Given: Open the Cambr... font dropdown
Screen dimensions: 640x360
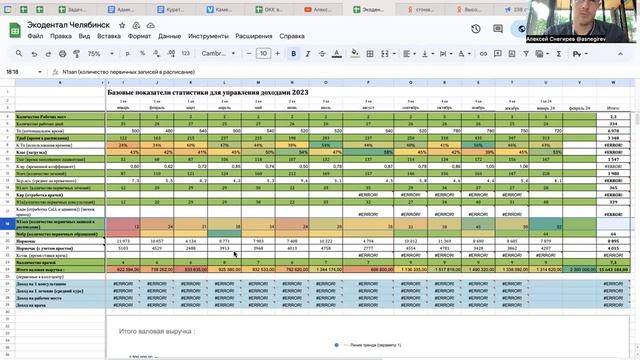Looking at the screenshot, I should (218, 53).
